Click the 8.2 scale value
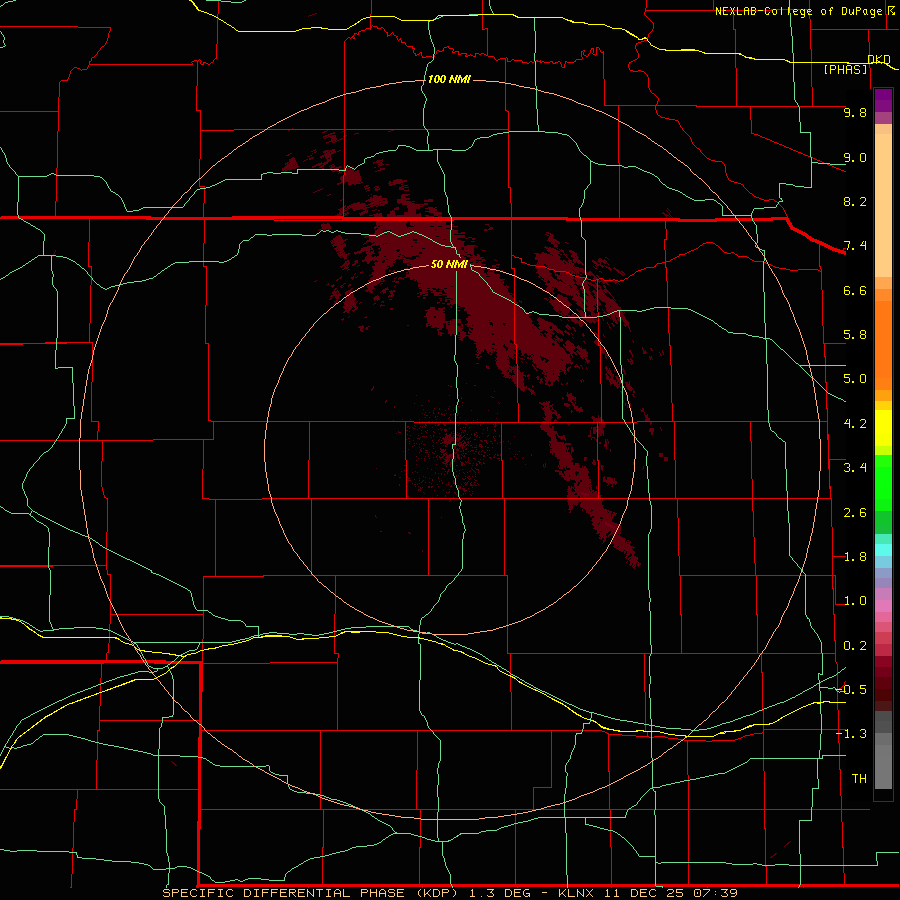Image resolution: width=900 pixels, height=900 pixels. coord(855,201)
